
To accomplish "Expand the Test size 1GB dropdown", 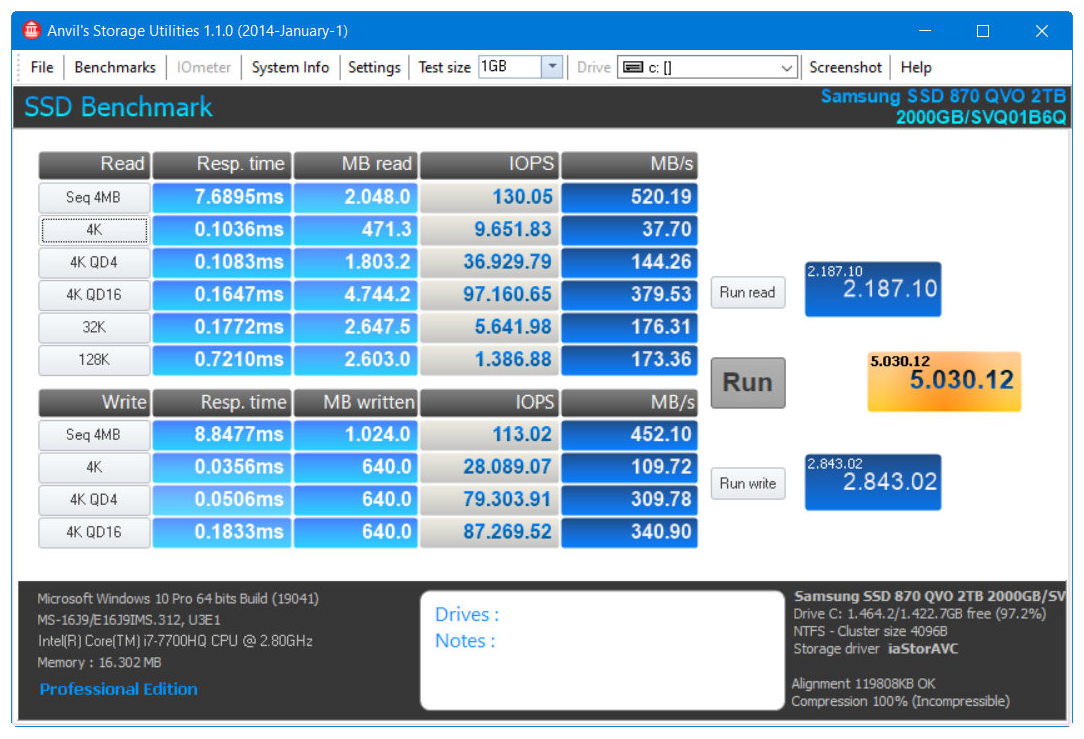I will click(x=552, y=67).
